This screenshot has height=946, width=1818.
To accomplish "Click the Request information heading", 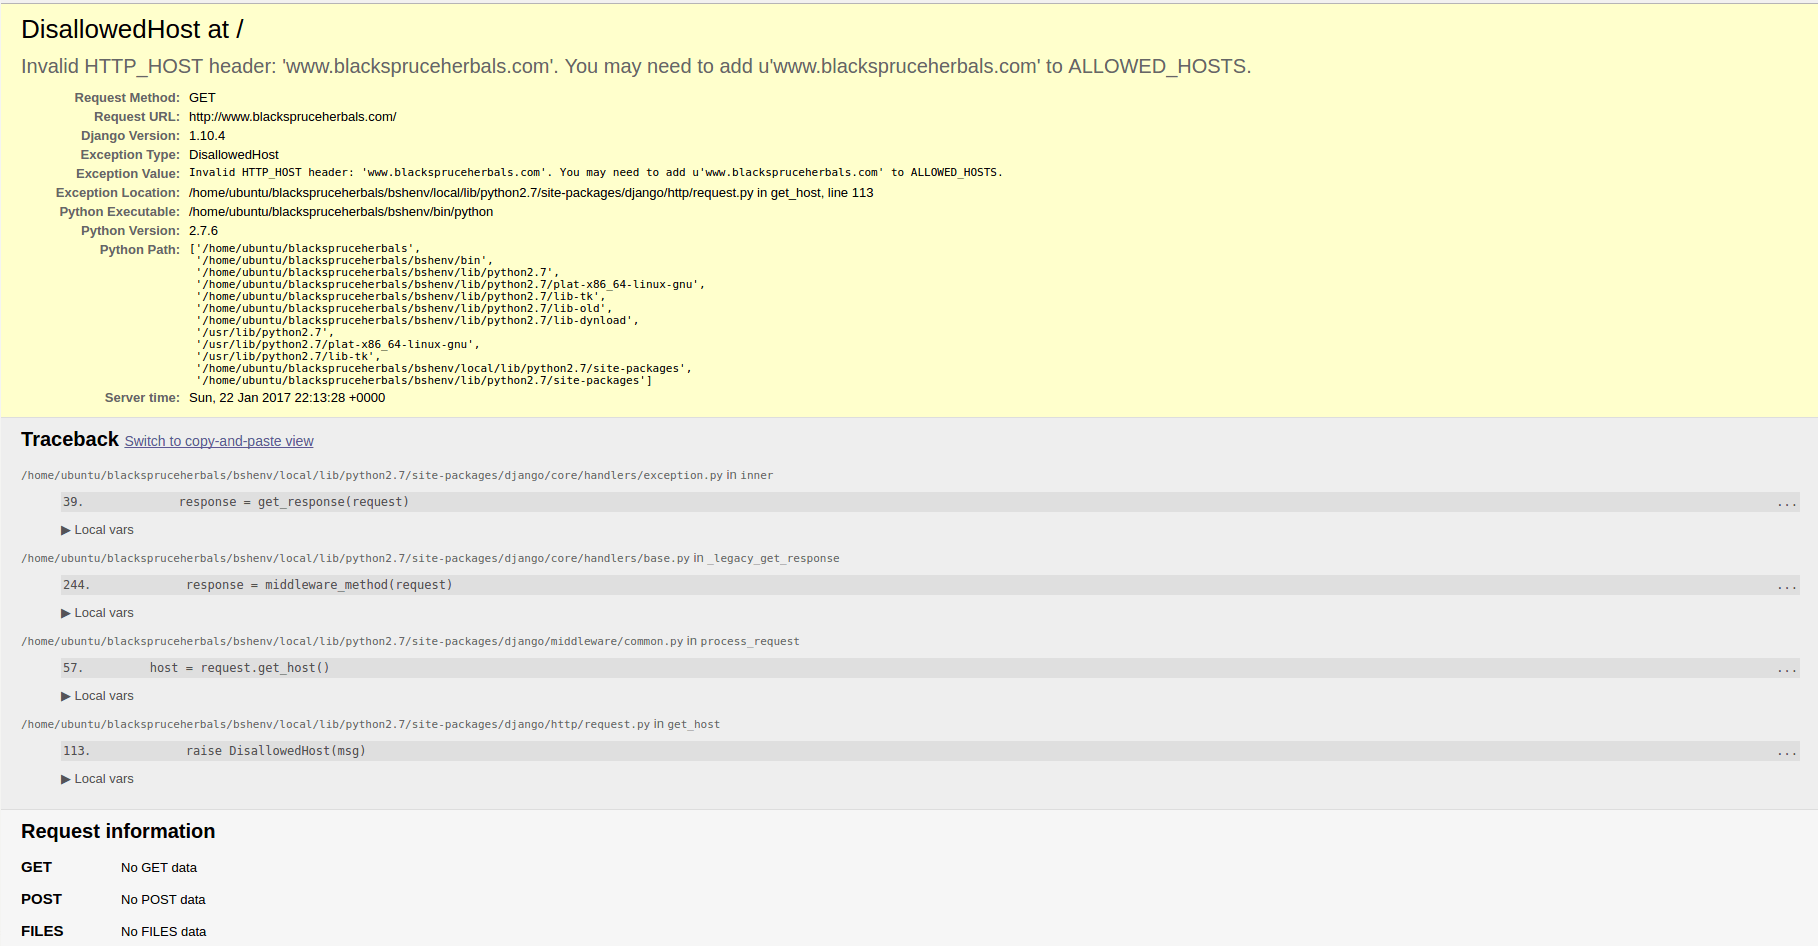I will tap(118, 832).
